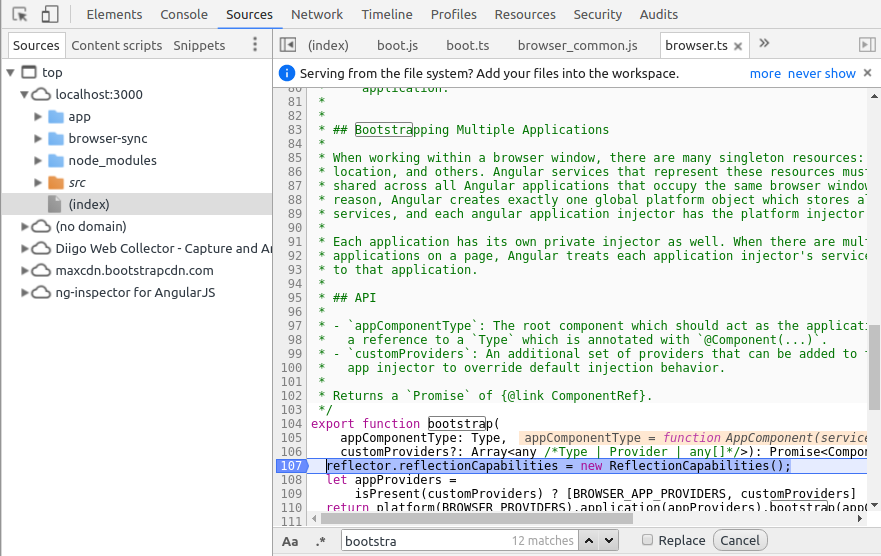
Task: Click the ng-inspector cloud icon
Action: point(41,293)
